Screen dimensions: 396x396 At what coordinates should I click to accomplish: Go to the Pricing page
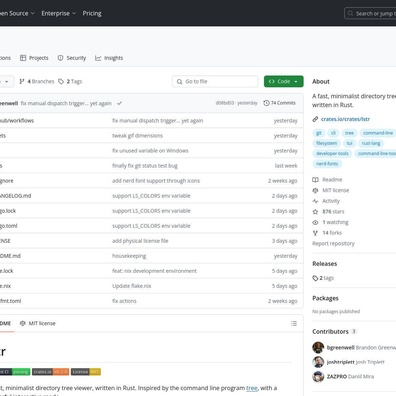(x=92, y=13)
